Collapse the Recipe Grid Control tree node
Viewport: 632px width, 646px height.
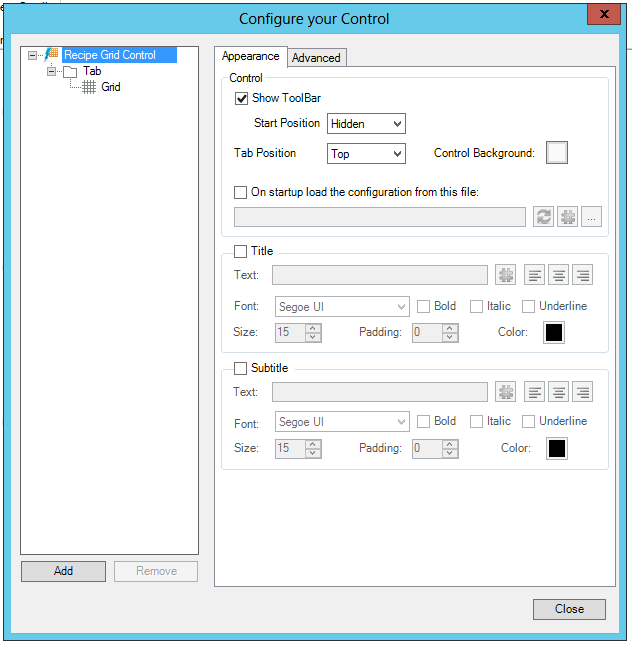pyautogui.click(x=33, y=55)
